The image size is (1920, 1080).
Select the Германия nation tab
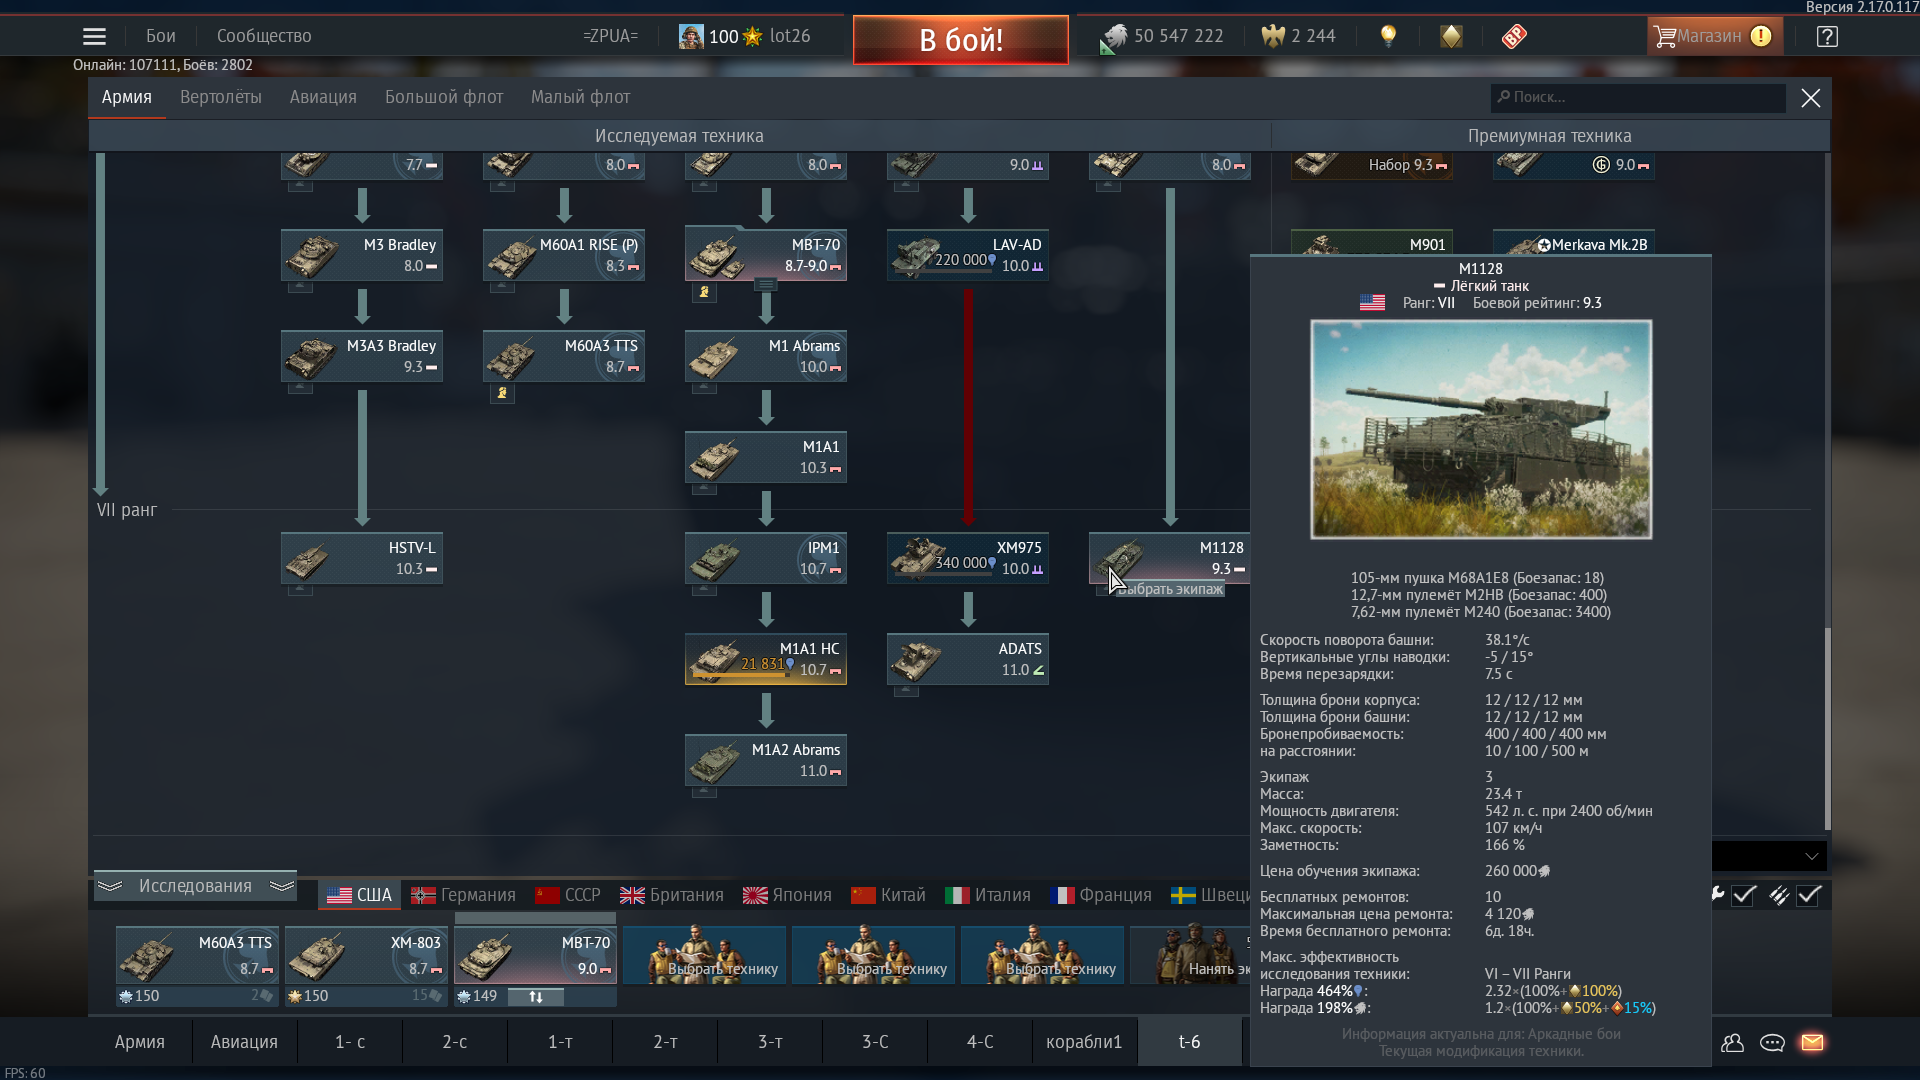pyautogui.click(x=463, y=895)
